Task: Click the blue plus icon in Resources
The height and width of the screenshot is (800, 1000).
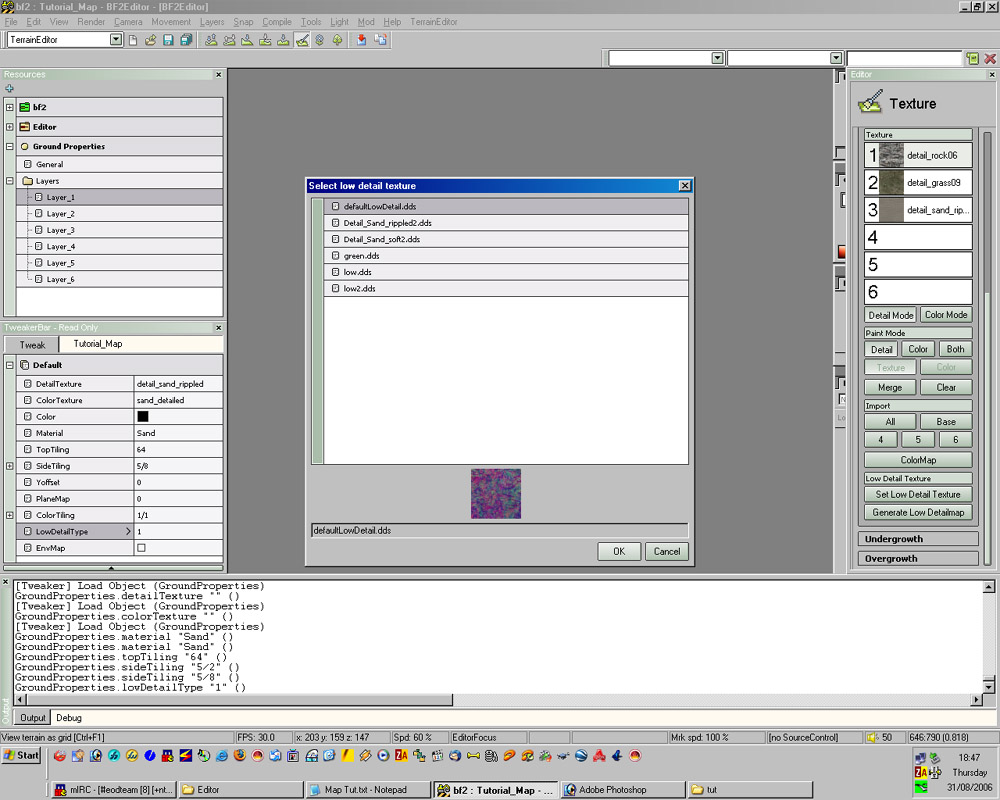Action: [10, 89]
